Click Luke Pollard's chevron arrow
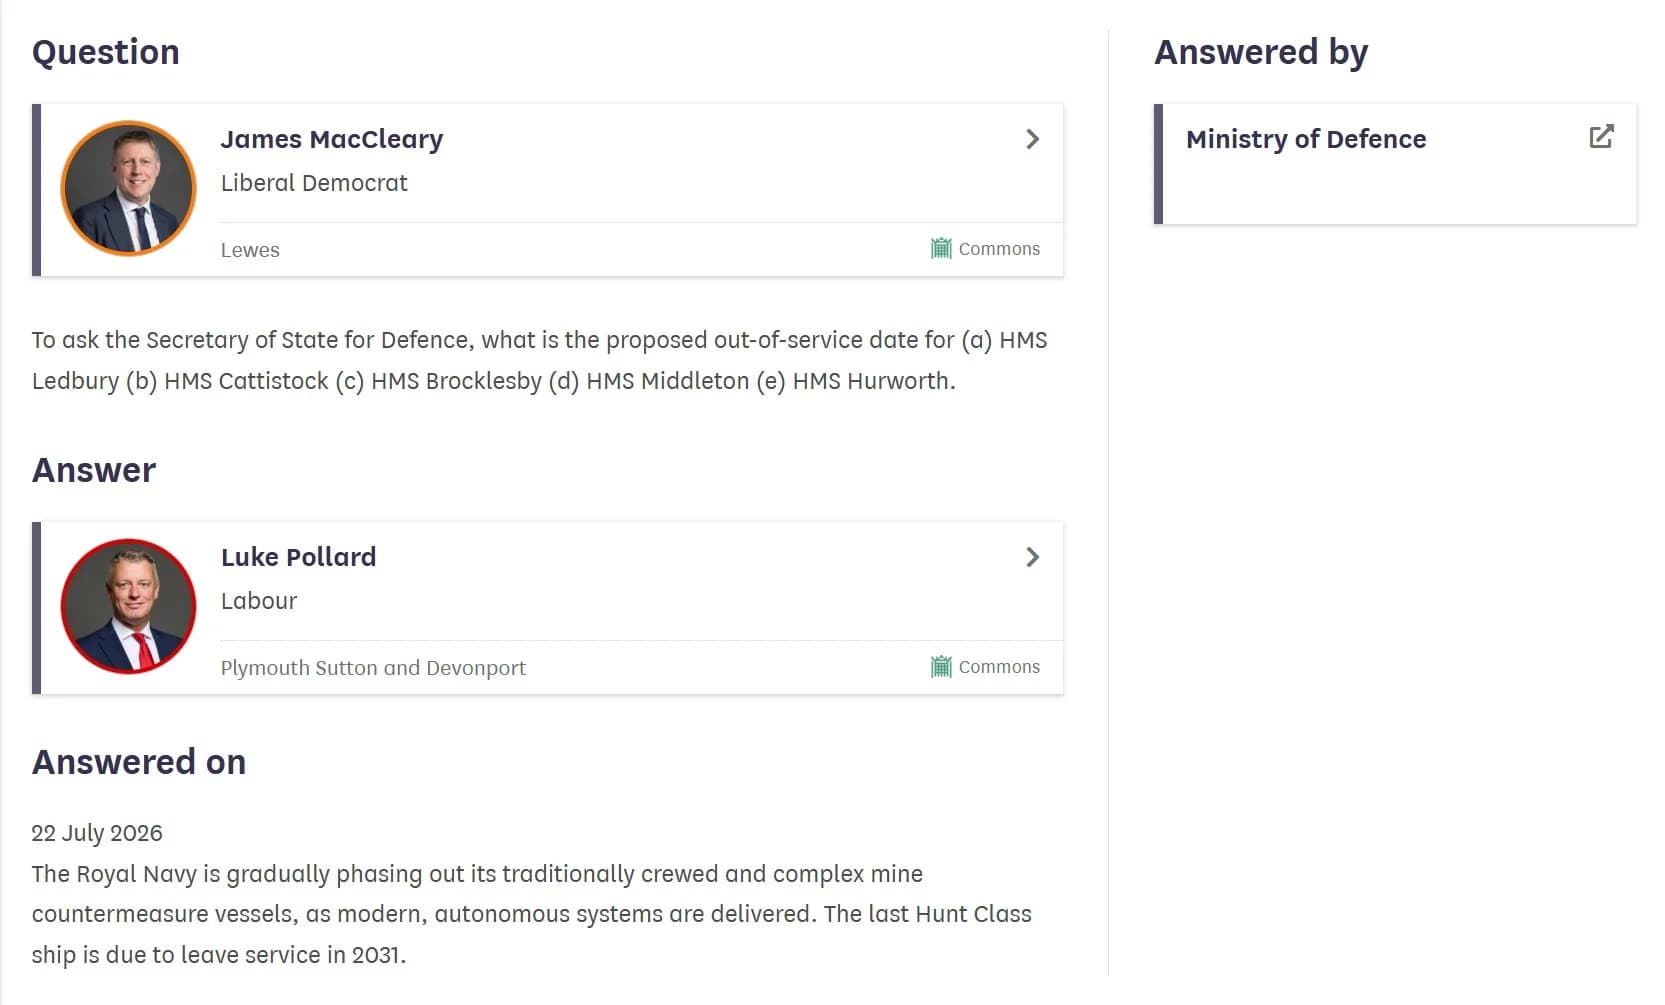The image size is (1665, 1005). point(1033,557)
